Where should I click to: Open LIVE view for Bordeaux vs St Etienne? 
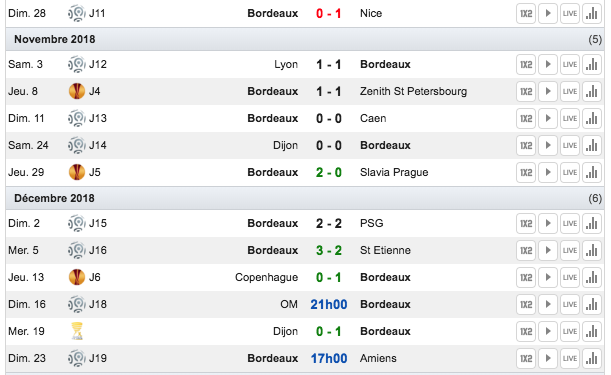click(x=570, y=250)
